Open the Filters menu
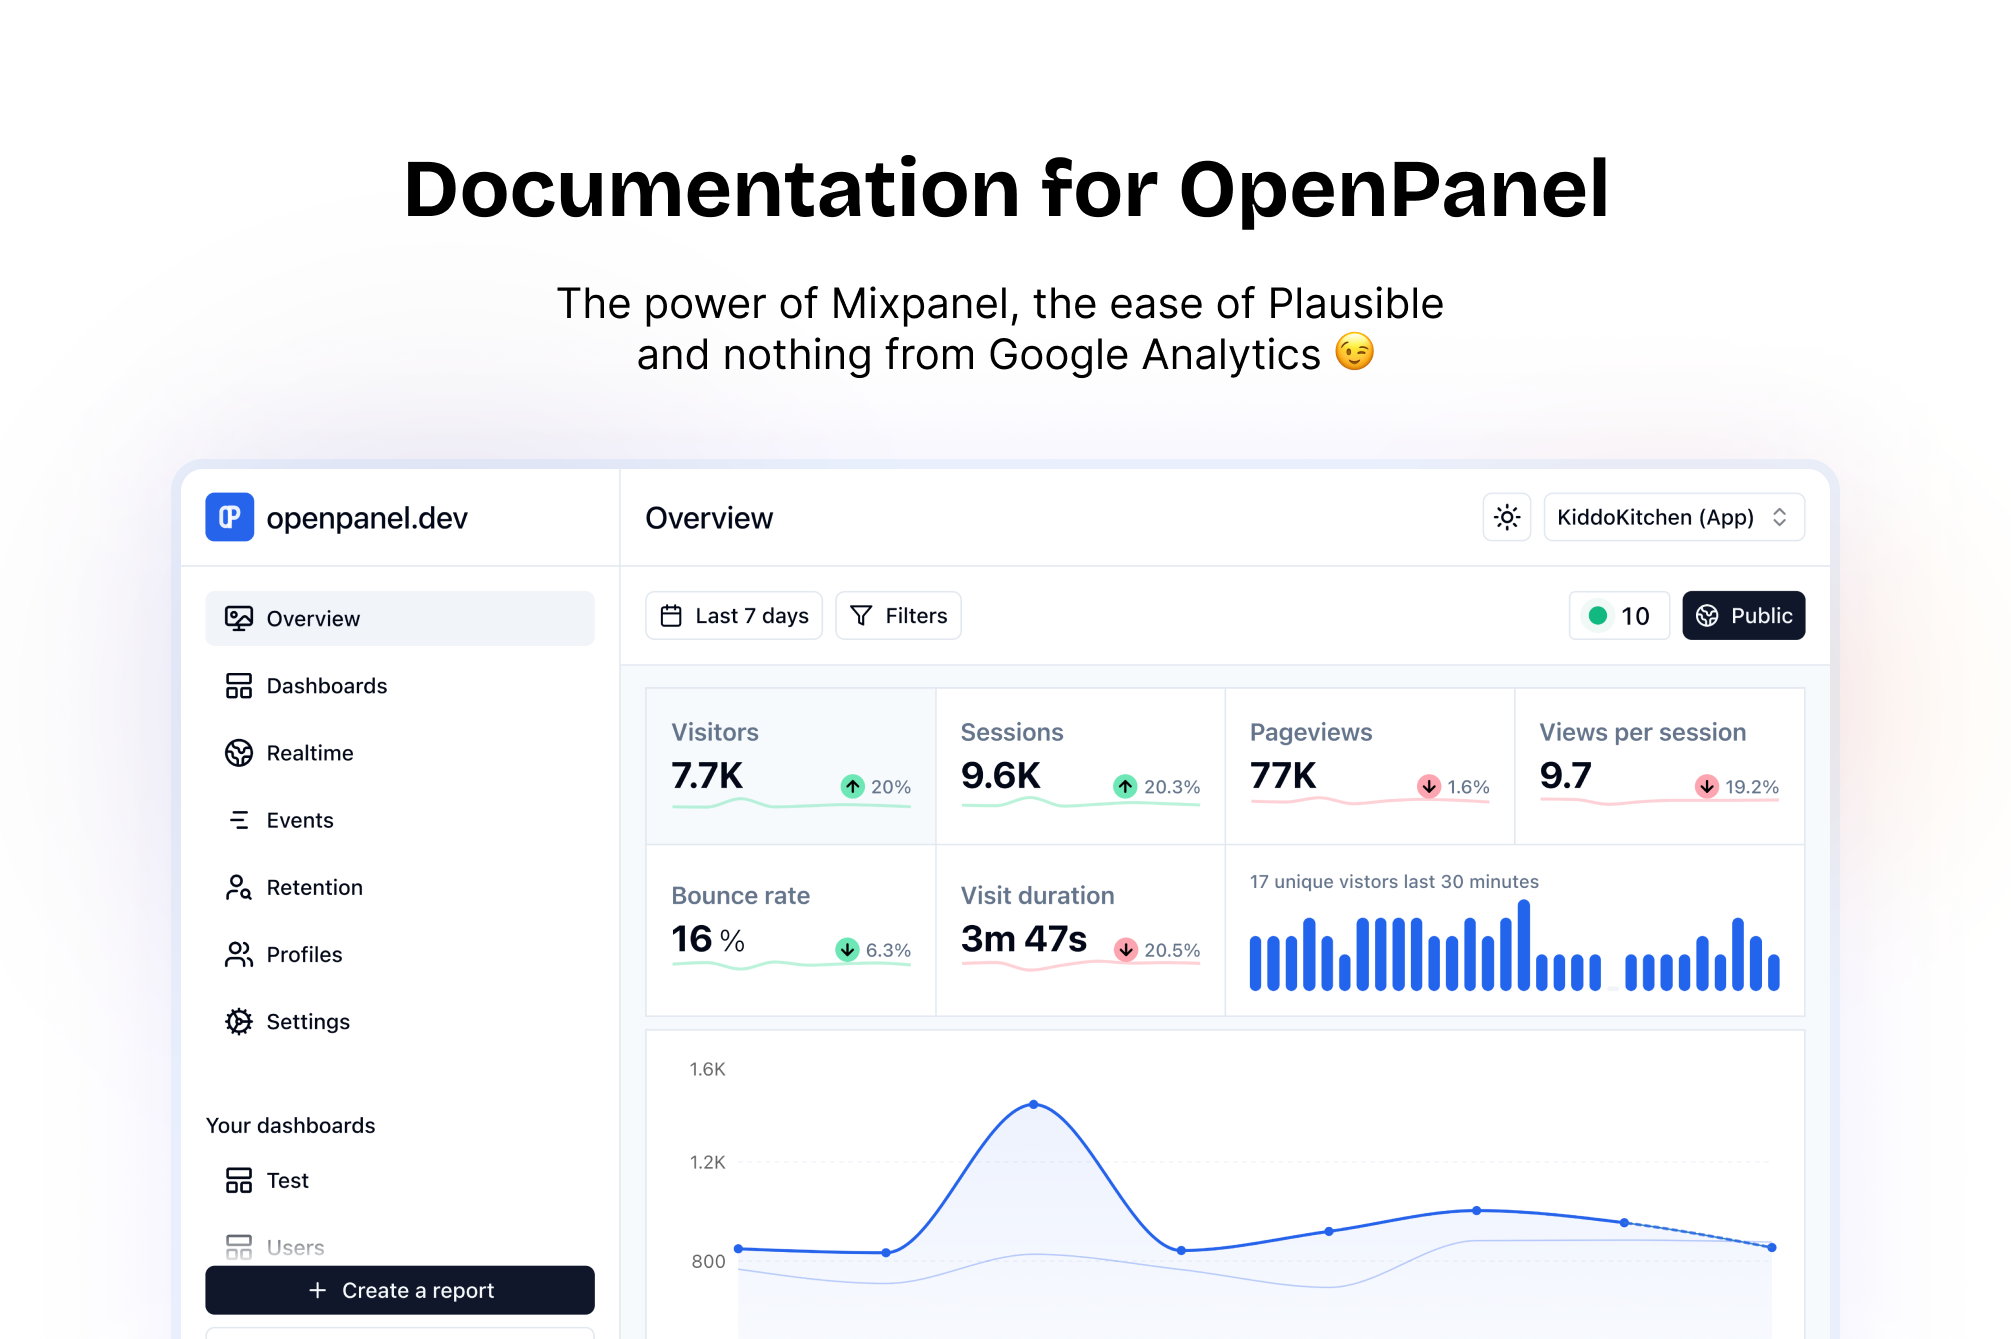Image resolution: width=2011 pixels, height=1339 pixels. click(898, 616)
